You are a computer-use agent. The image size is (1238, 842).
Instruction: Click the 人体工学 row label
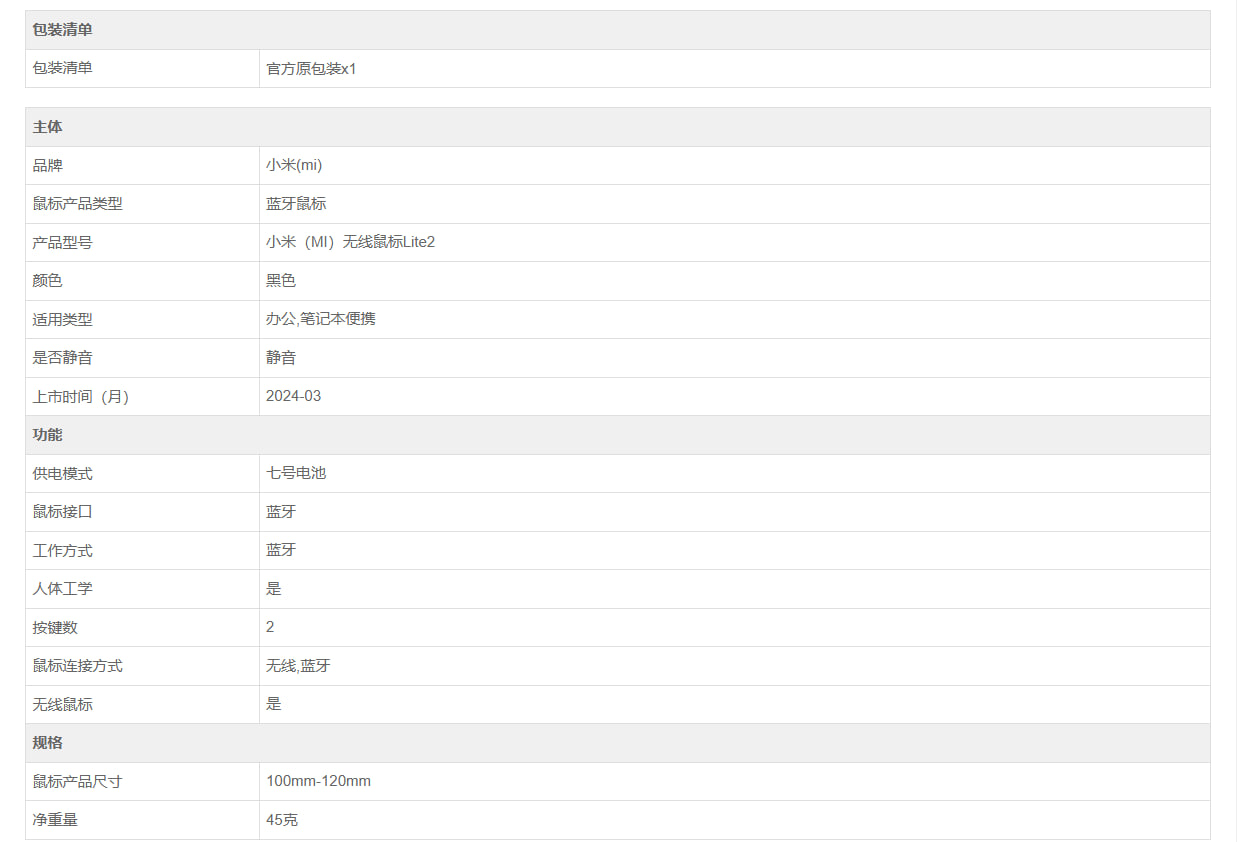coord(62,589)
